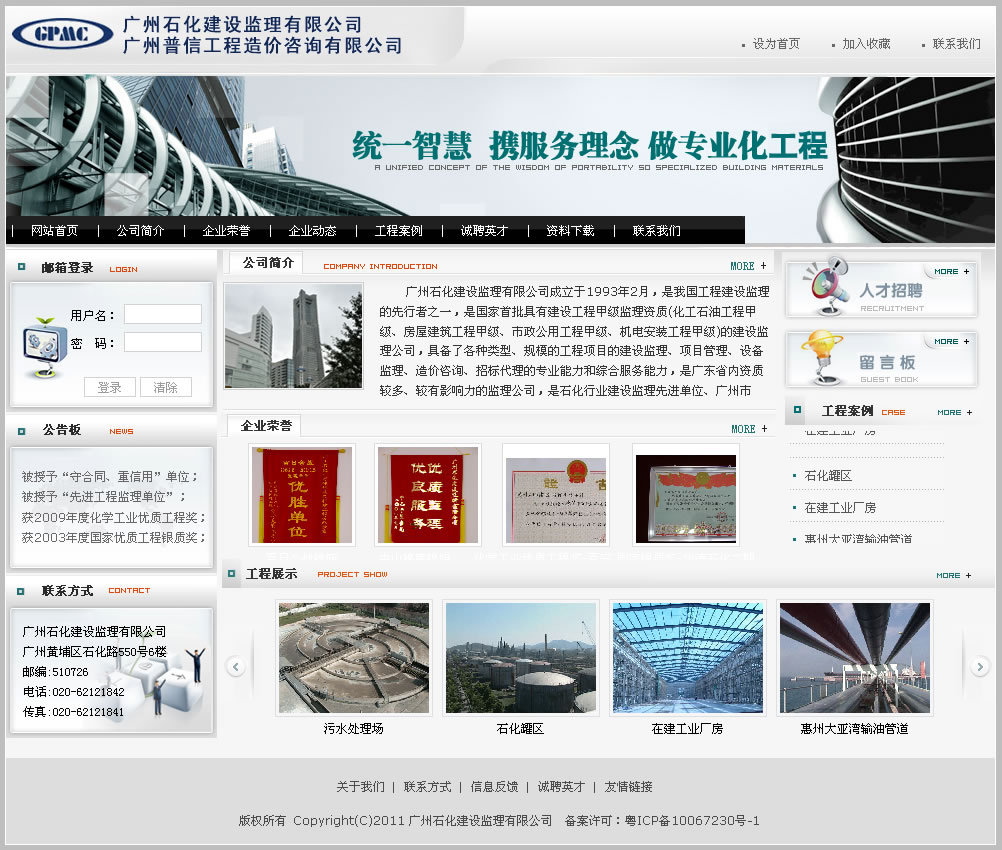This screenshot has width=1002, height=850.
Task: Click 石化罐区 caption under photo
Action: pyautogui.click(x=520, y=729)
